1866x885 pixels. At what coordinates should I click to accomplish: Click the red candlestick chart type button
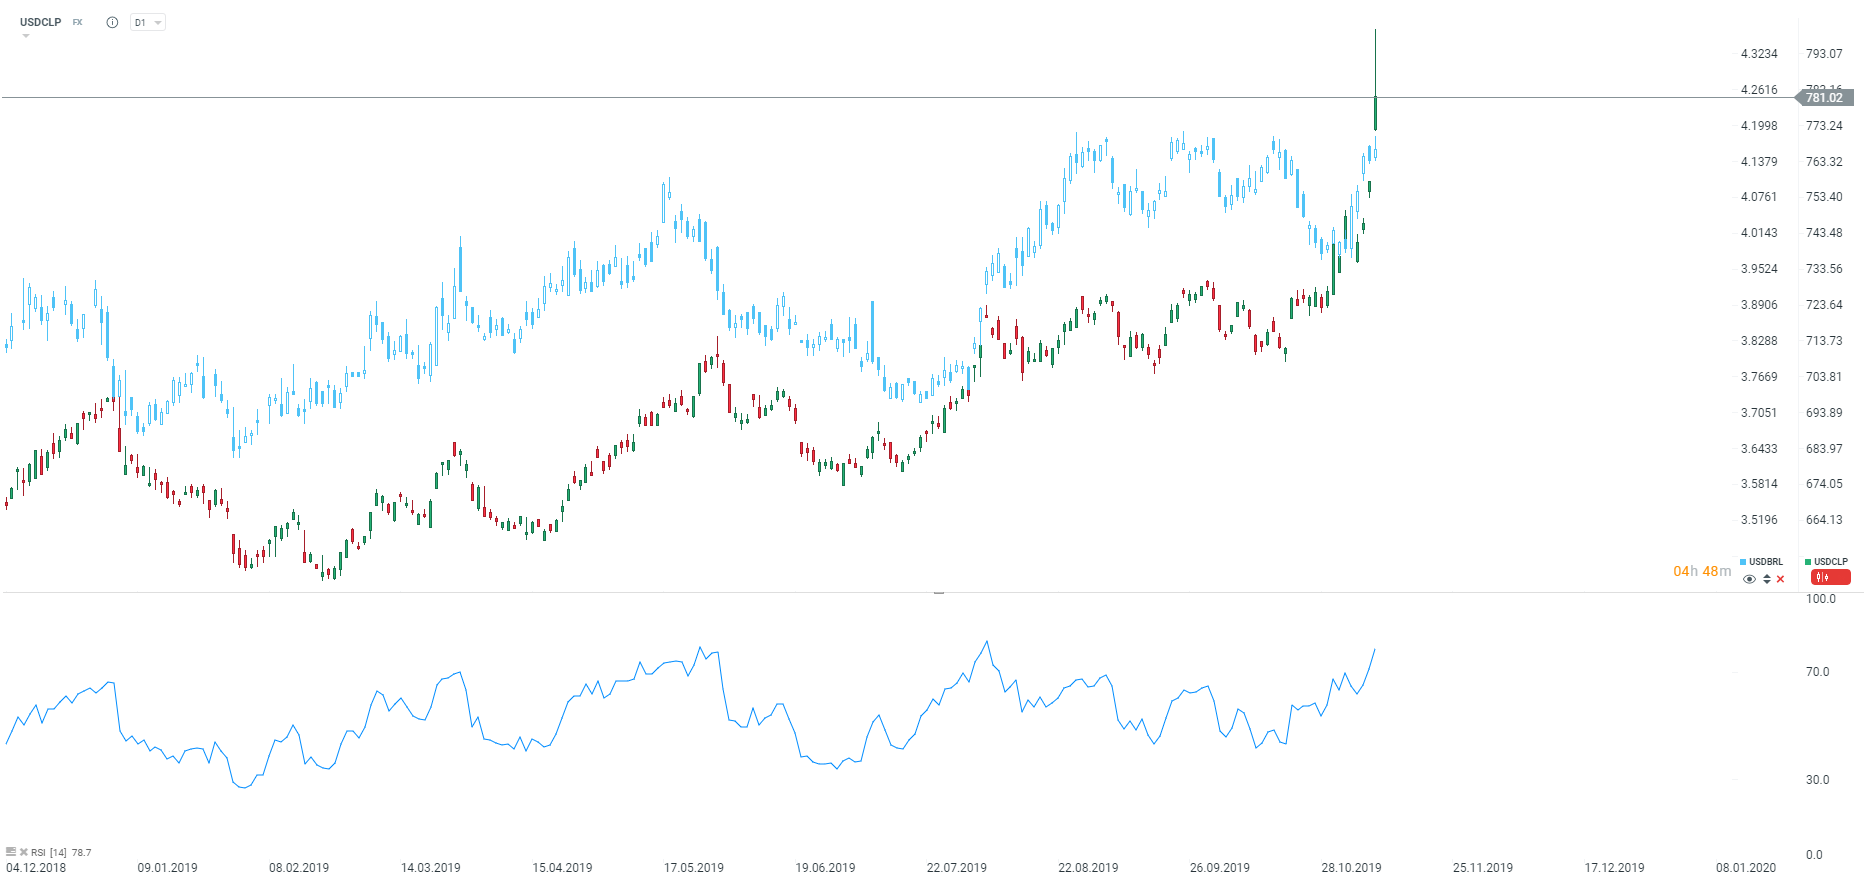[1829, 577]
